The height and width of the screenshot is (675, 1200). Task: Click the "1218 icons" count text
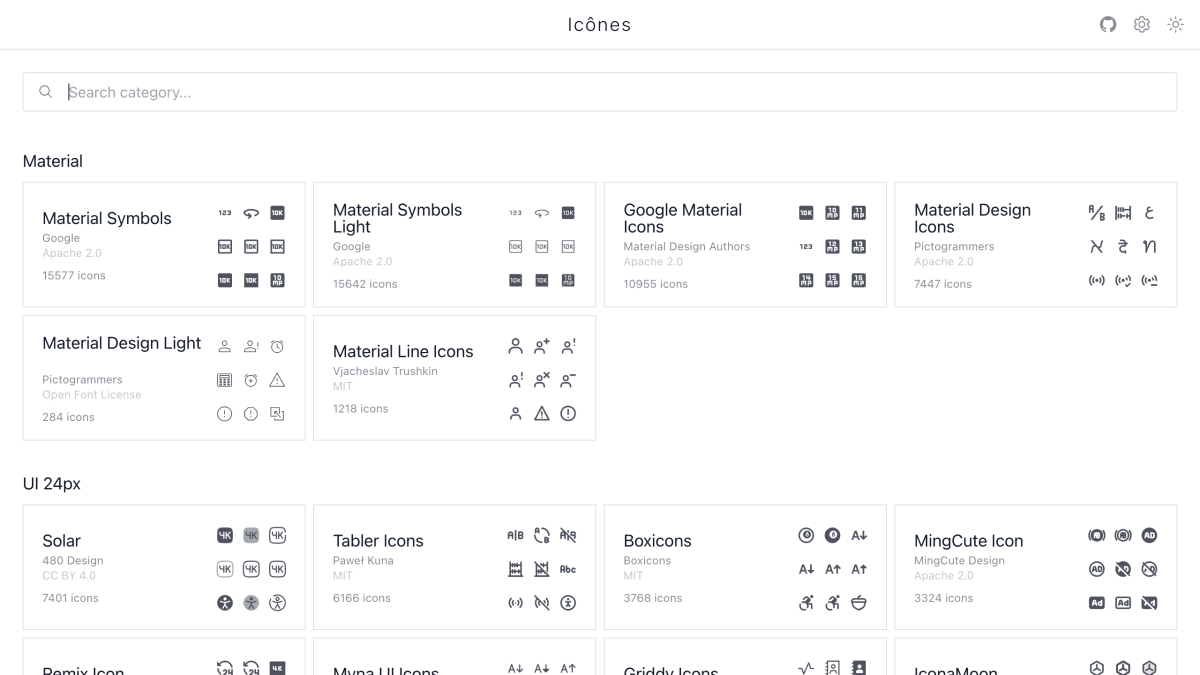[x=361, y=408]
